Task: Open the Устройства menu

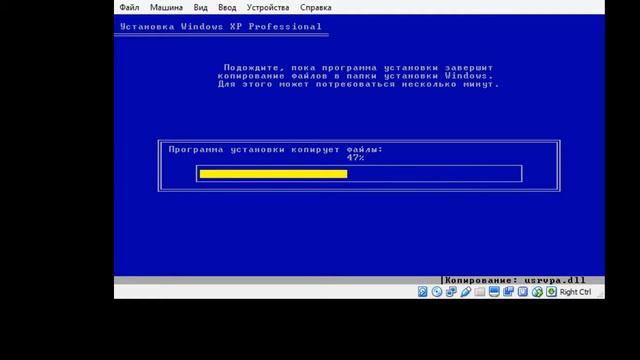Action: [x=268, y=7]
